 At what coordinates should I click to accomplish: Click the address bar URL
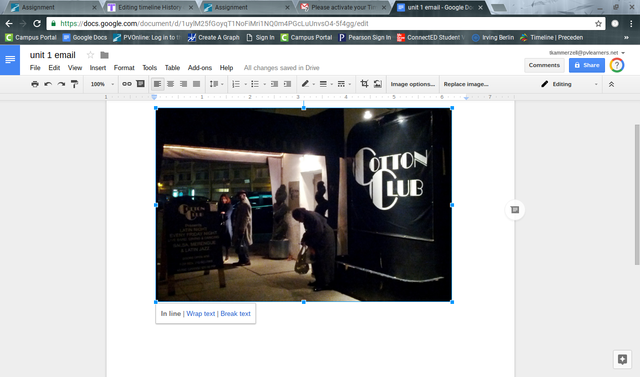(x=214, y=24)
